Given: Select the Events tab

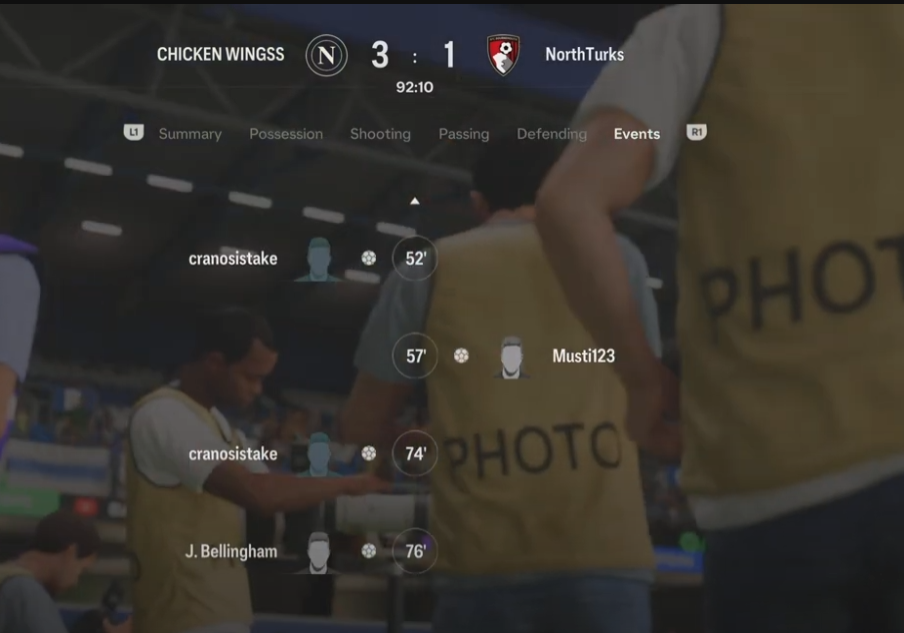Looking at the screenshot, I should click(637, 134).
